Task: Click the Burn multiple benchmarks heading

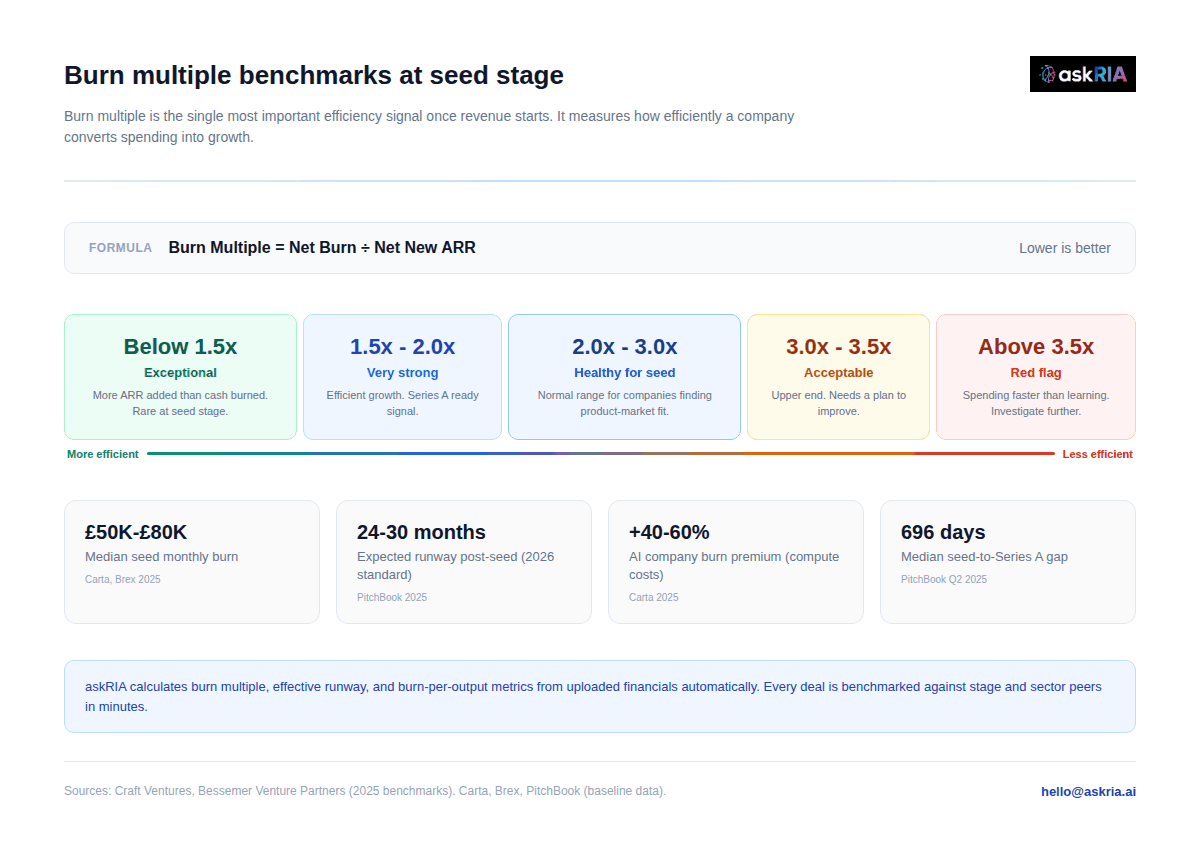Action: pos(314,75)
